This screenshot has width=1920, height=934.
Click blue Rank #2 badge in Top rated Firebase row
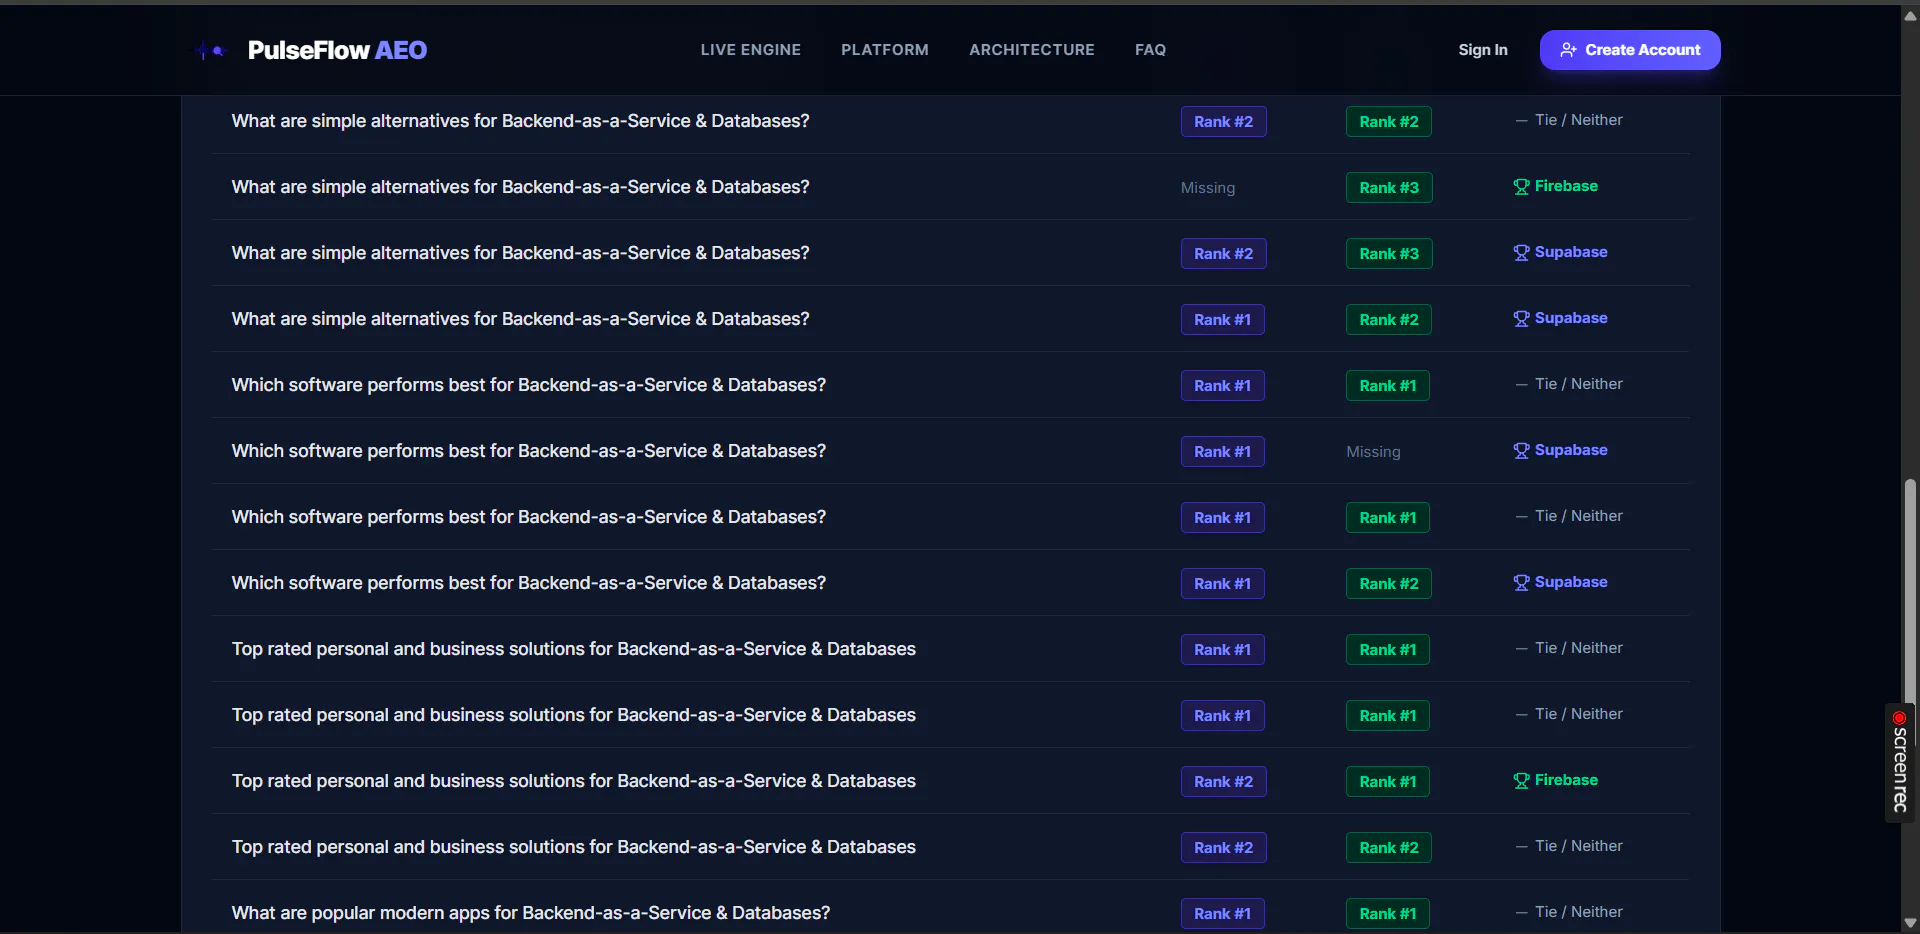tap(1224, 782)
